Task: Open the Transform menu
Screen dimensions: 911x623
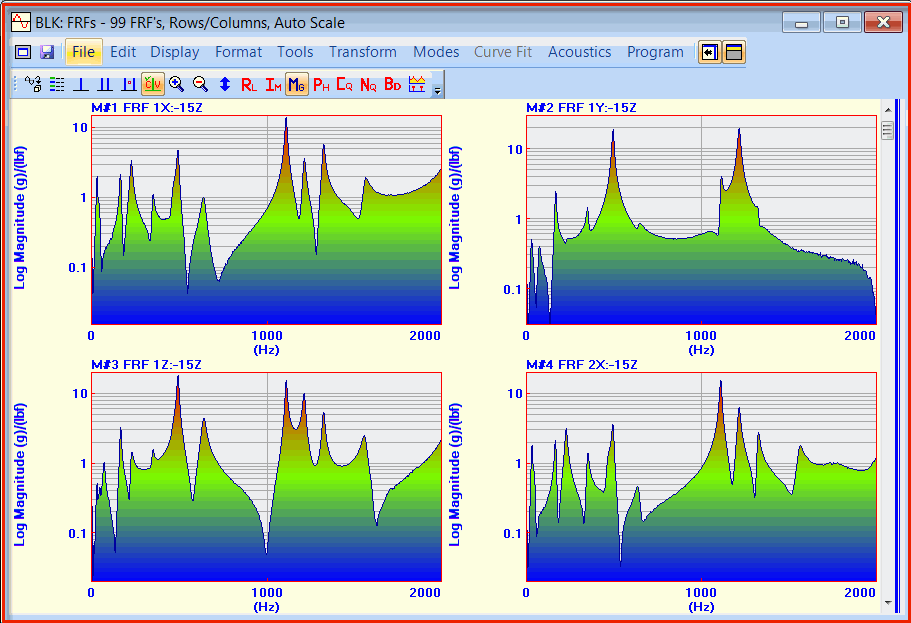Action: tap(363, 52)
